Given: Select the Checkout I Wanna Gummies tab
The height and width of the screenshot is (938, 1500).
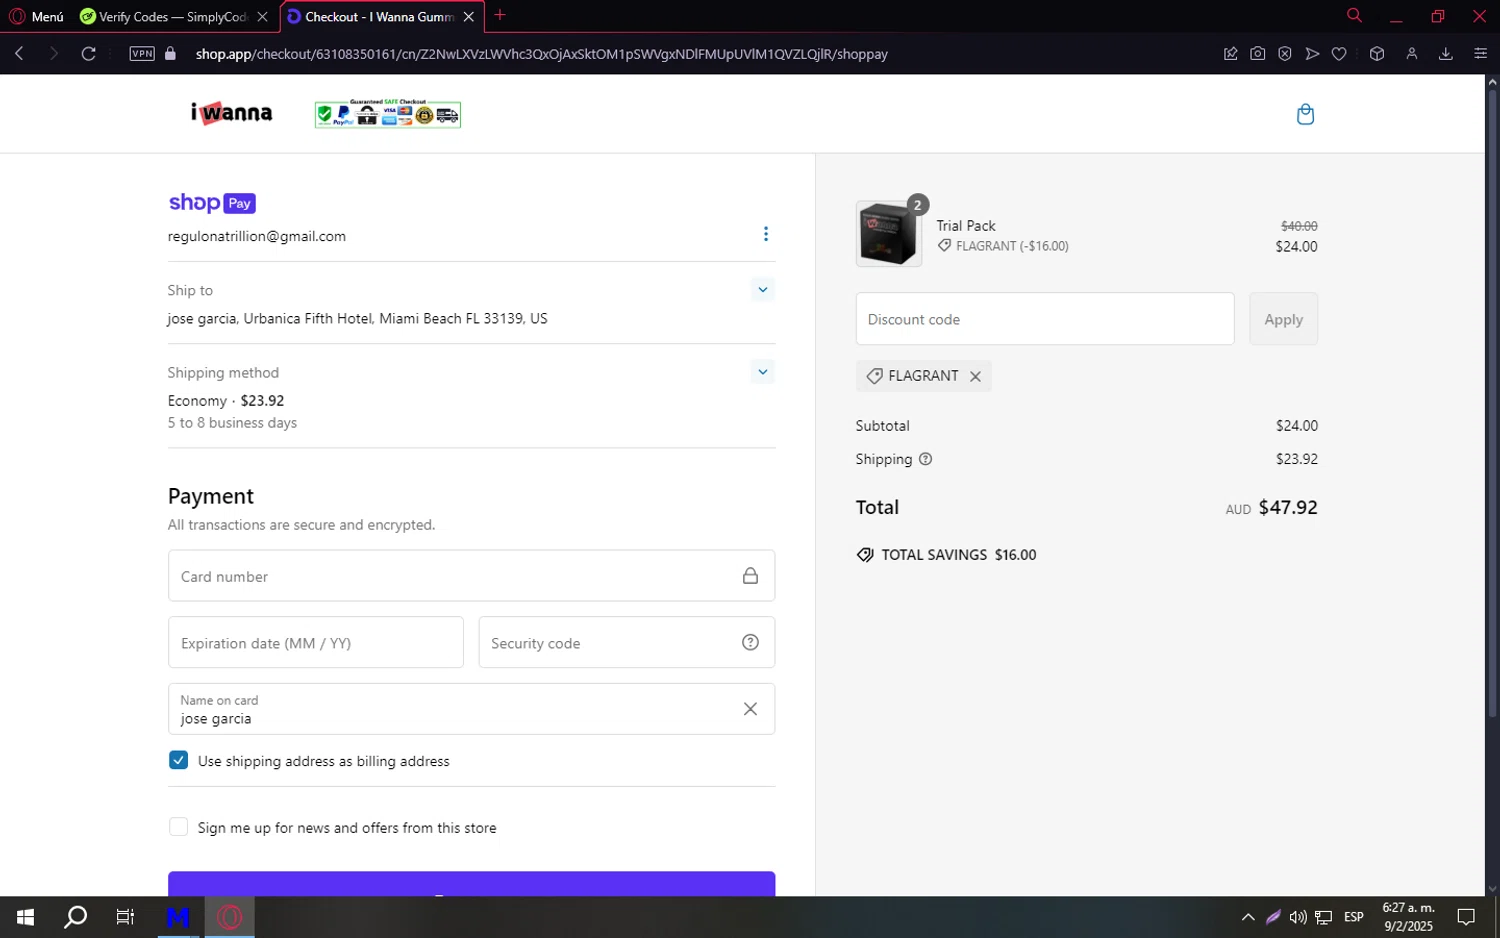Looking at the screenshot, I should click(380, 17).
